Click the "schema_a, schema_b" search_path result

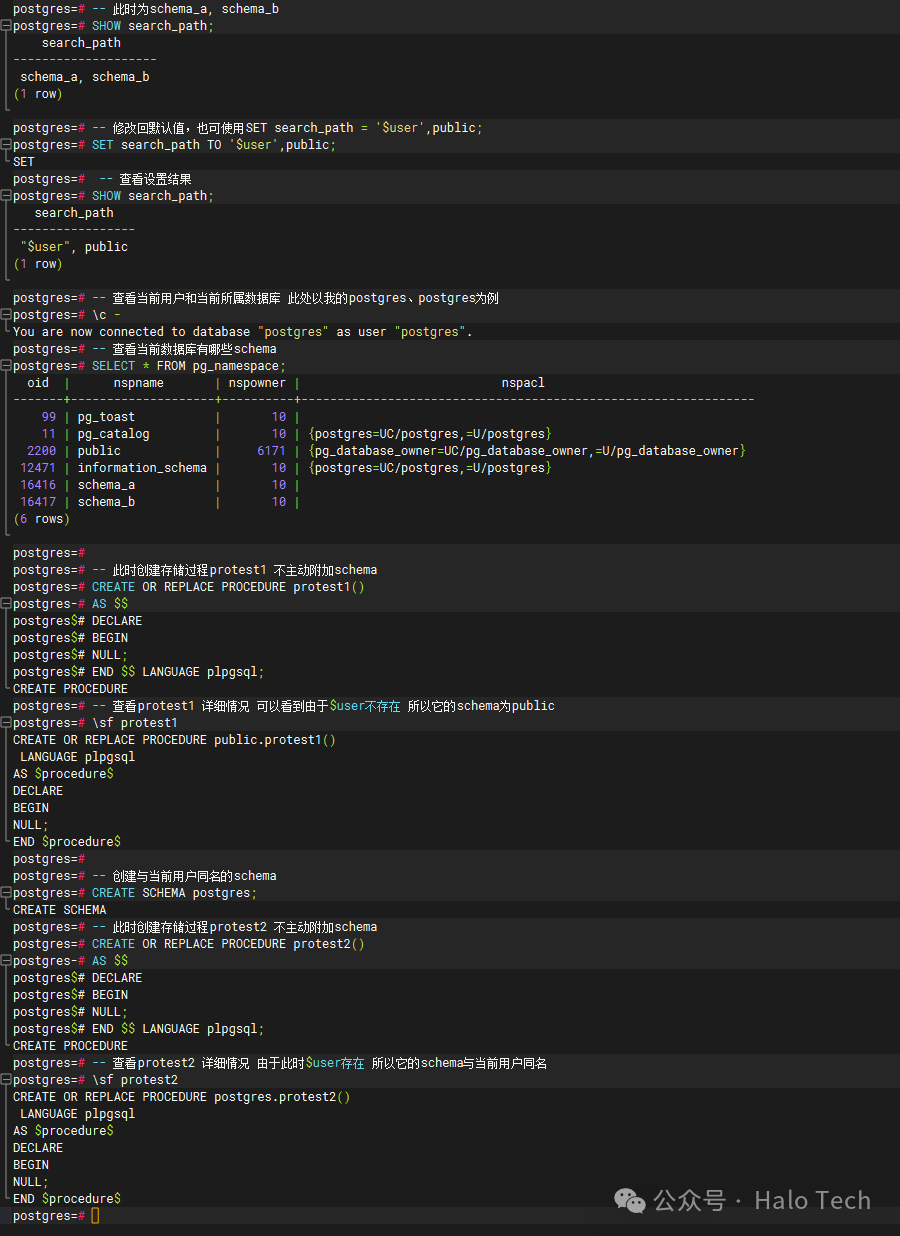click(x=85, y=77)
